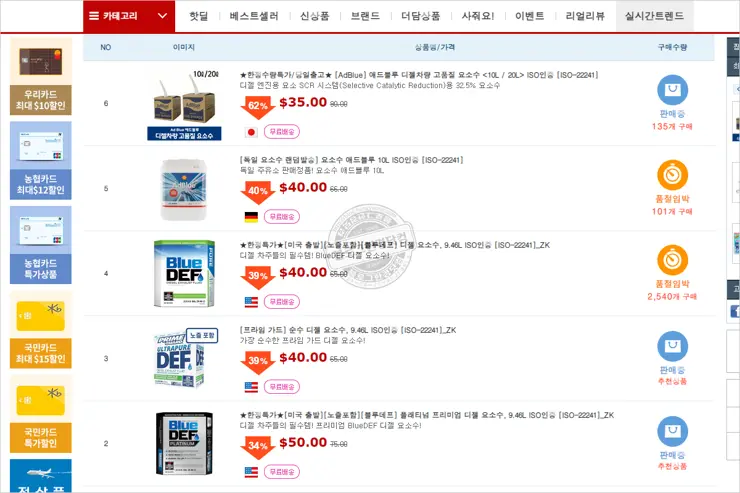Click the orange timer icon for BlueDEF item 4
740x493 pixels.
672,260
